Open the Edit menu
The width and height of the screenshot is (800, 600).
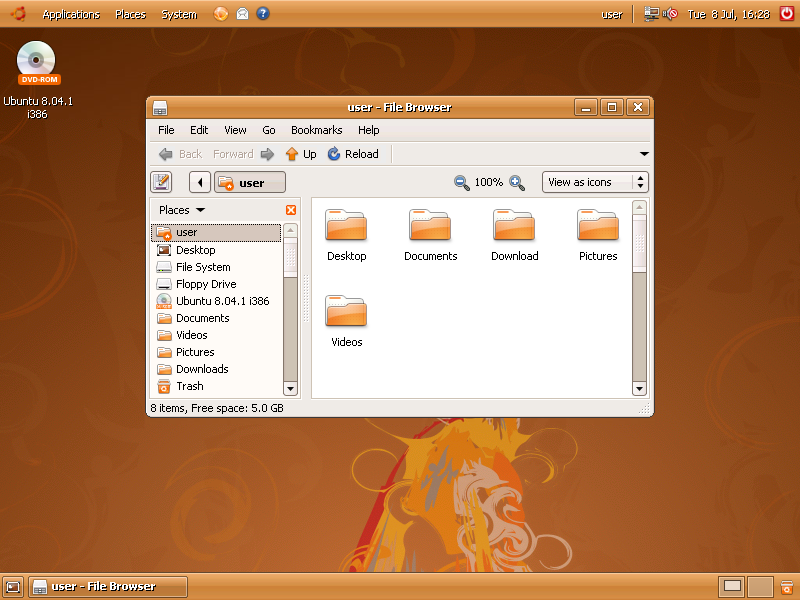[199, 130]
